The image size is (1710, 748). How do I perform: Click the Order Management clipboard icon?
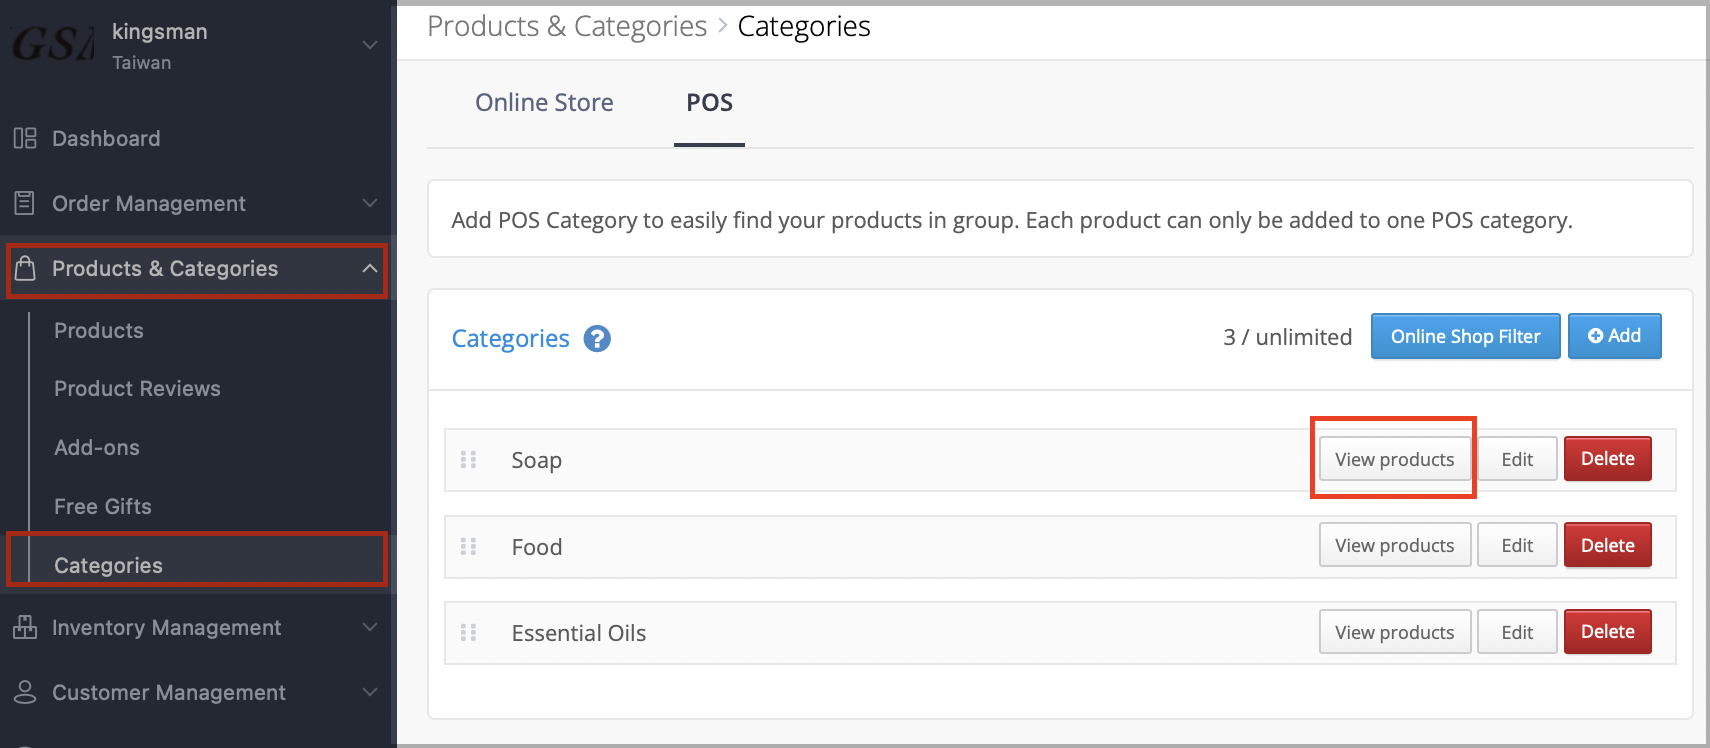(25, 203)
